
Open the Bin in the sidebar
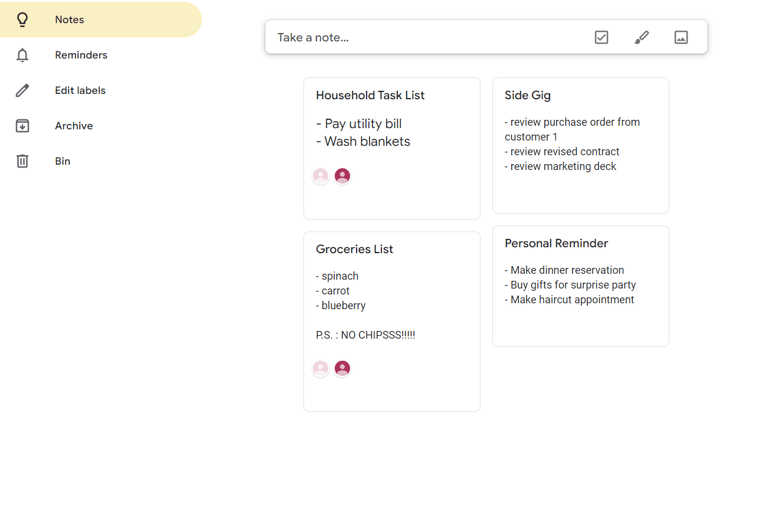click(63, 161)
